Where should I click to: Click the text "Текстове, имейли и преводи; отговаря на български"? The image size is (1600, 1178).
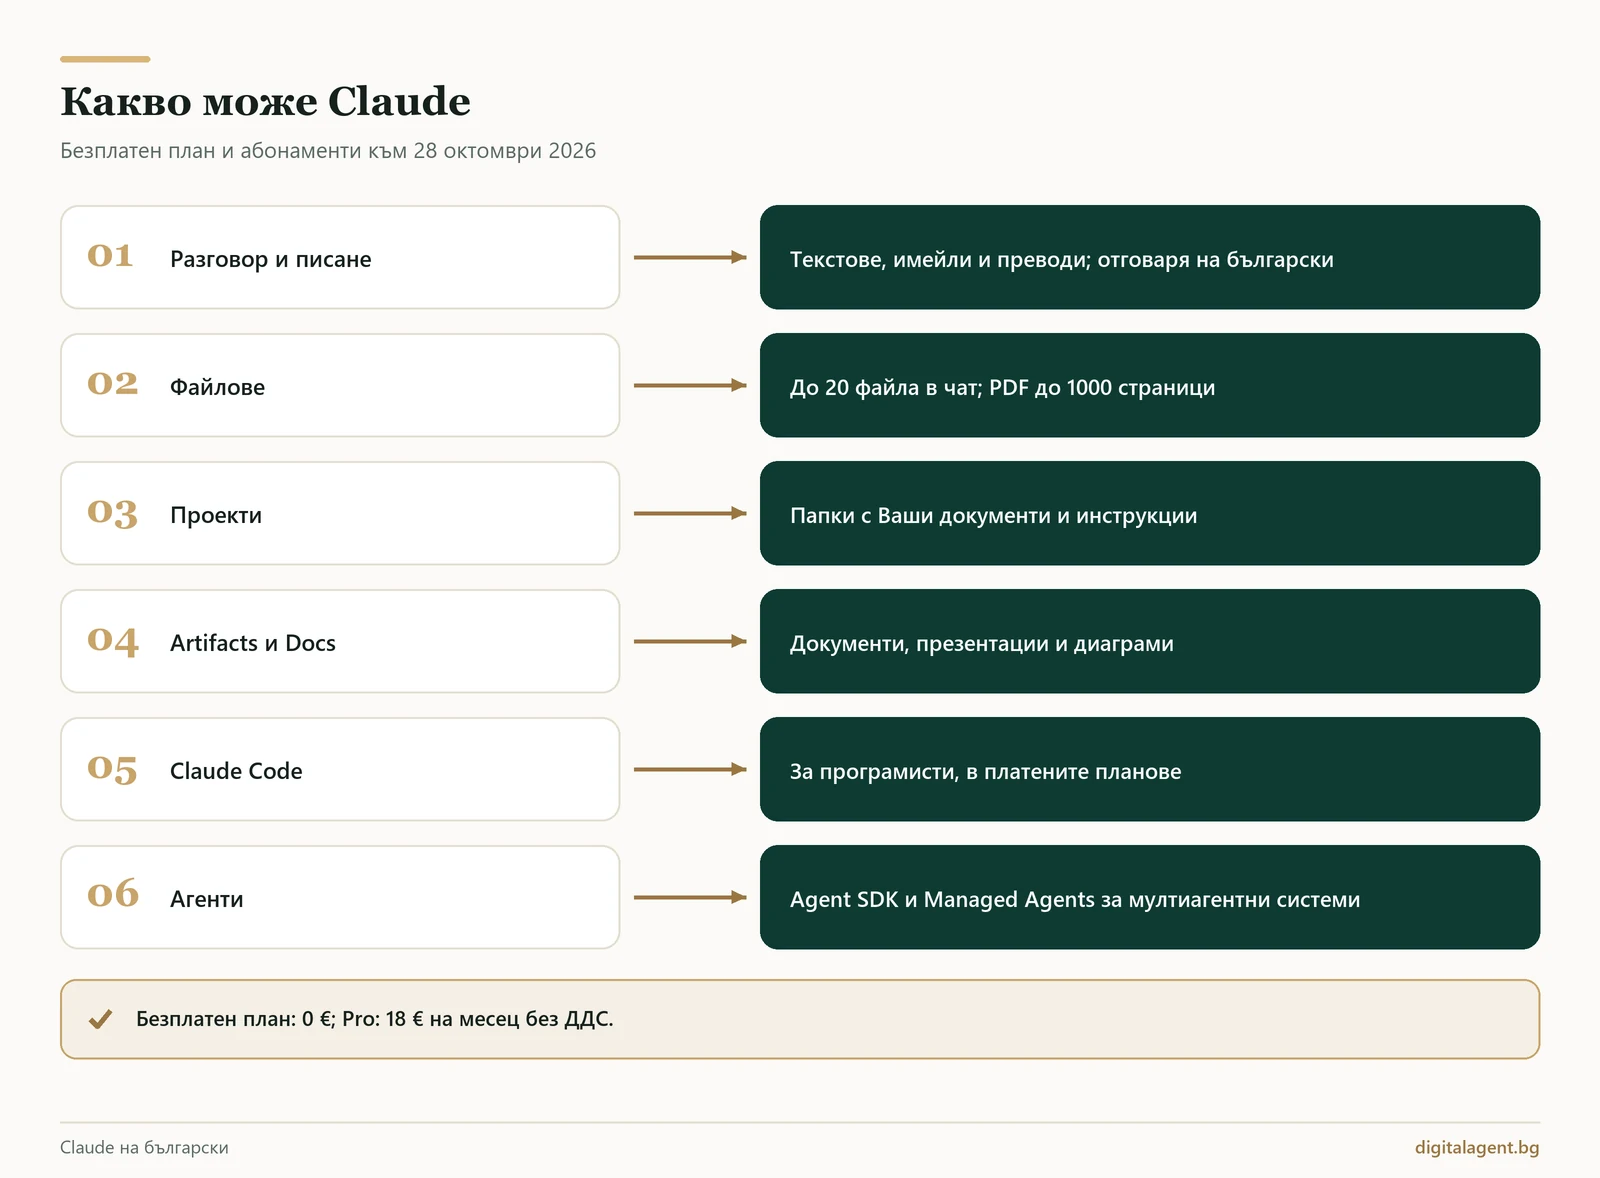click(1062, 260)
